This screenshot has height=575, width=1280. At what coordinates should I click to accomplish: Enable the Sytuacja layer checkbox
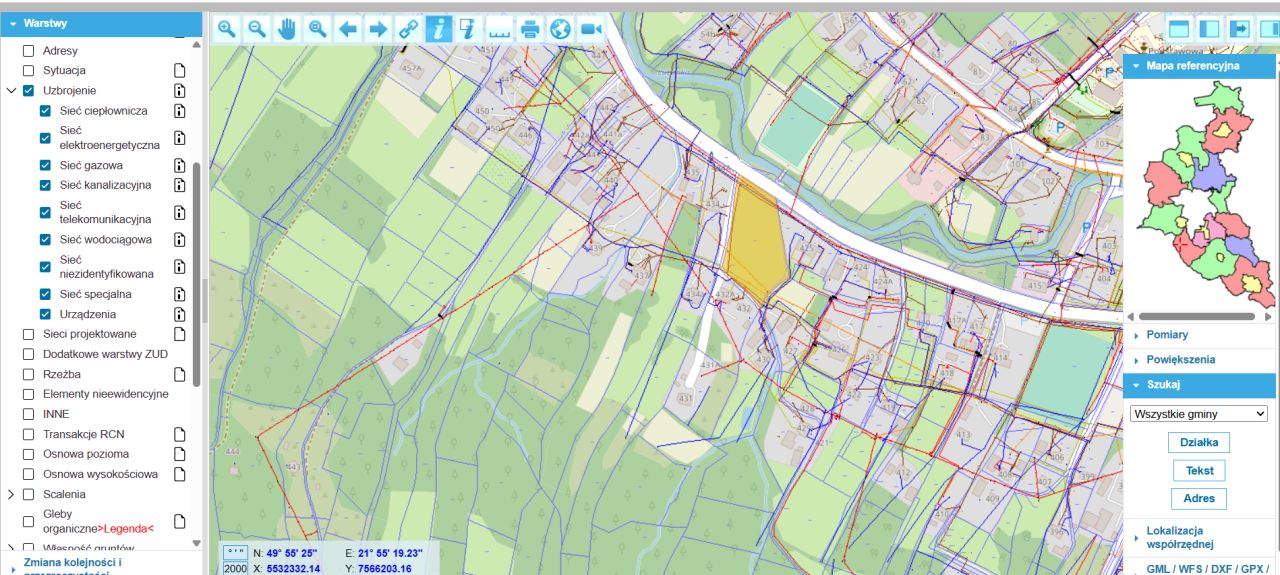point(29,71)
